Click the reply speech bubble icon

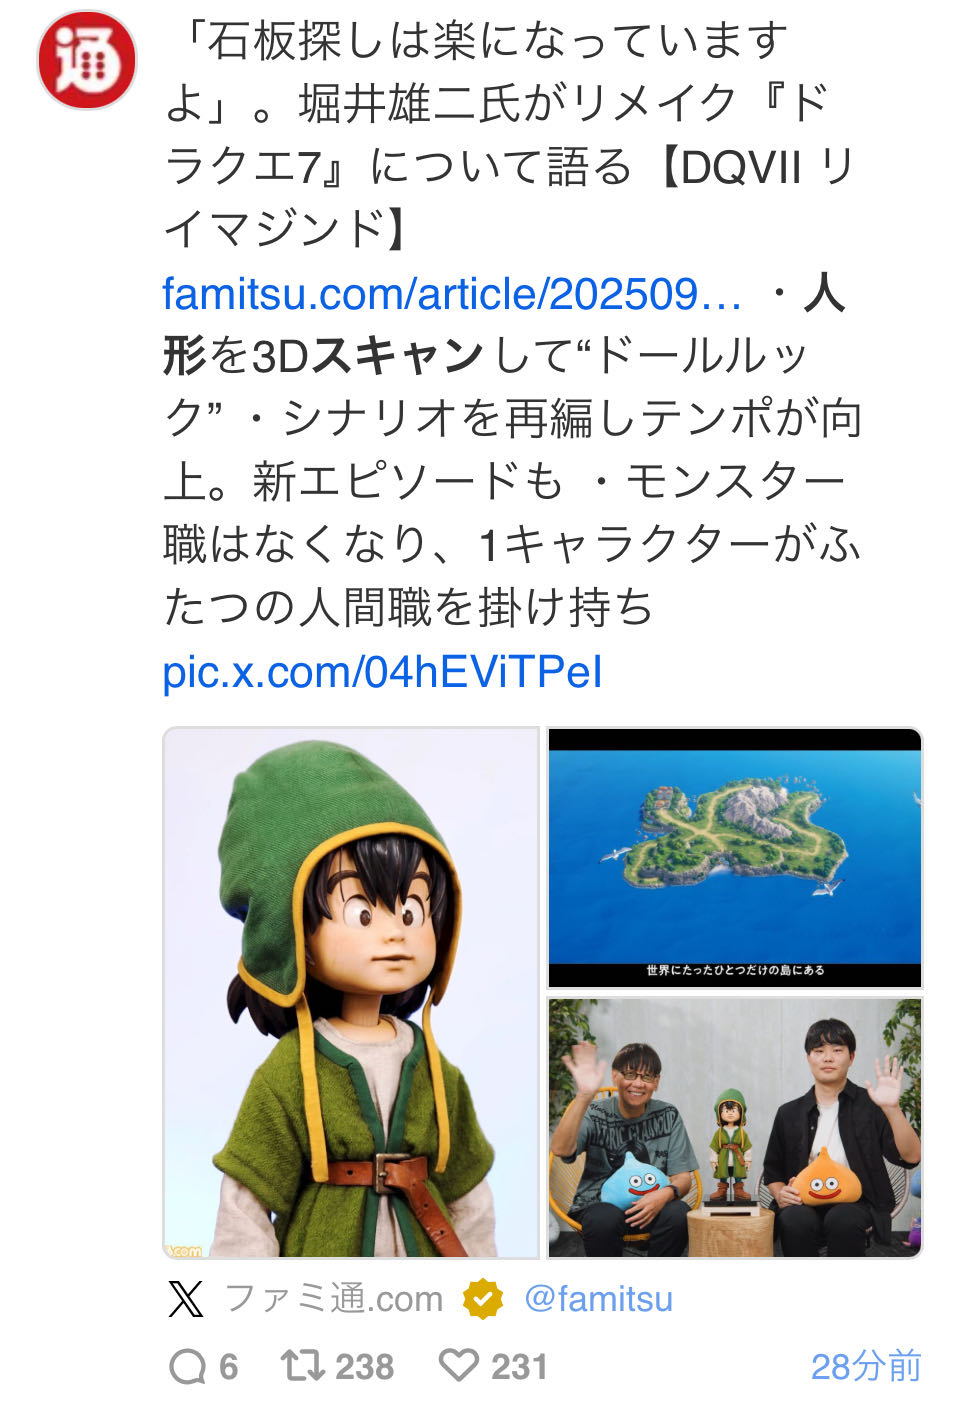pyautogui.click(x=187, y=1366)
